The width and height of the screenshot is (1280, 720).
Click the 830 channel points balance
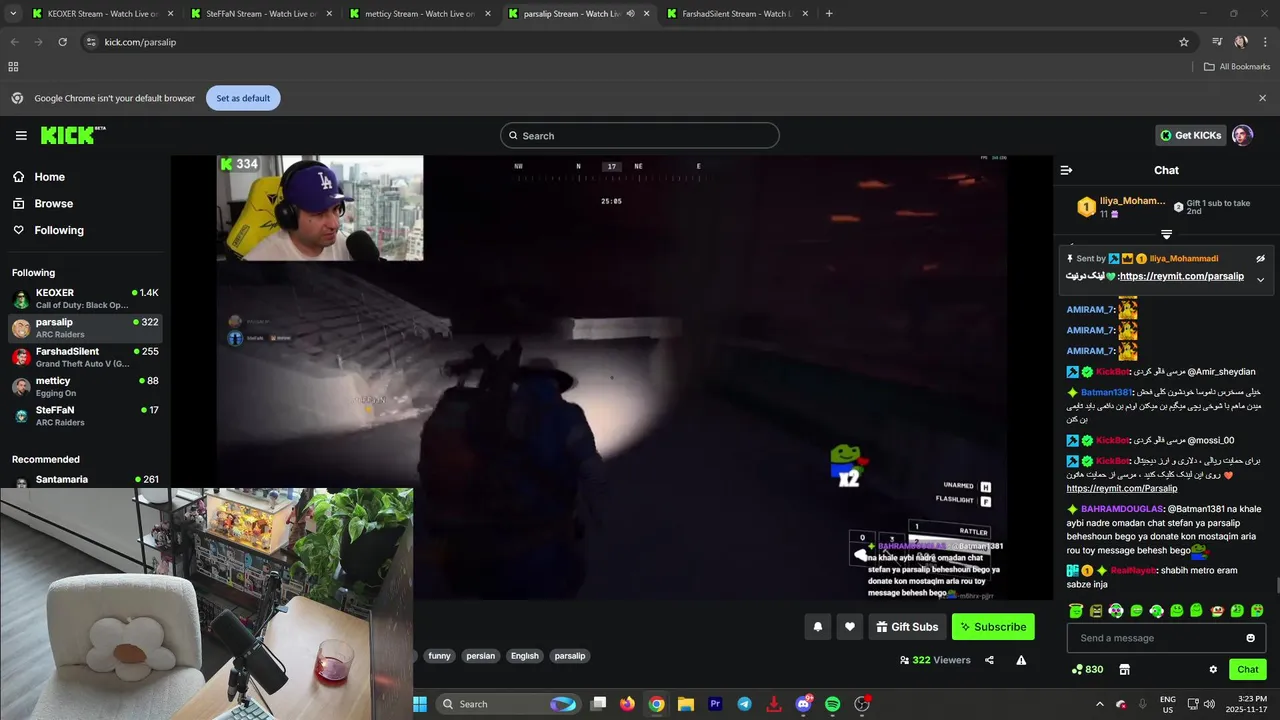(x=1087, y=670)
